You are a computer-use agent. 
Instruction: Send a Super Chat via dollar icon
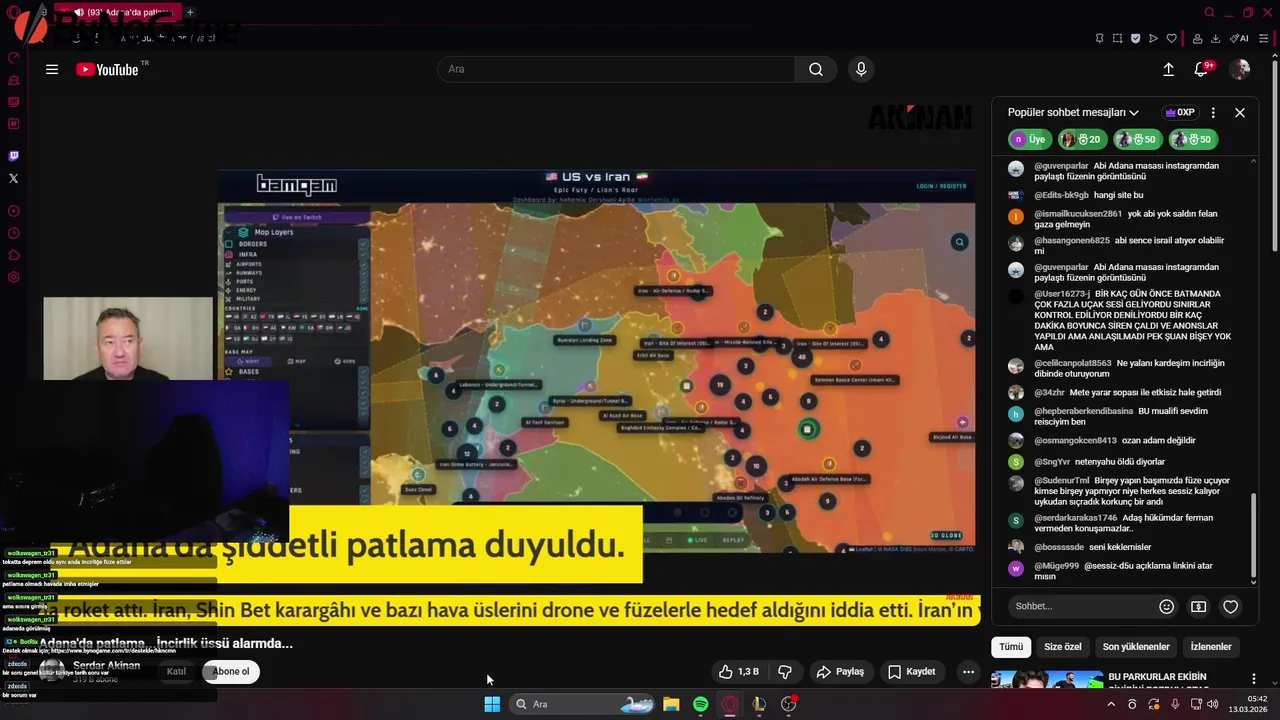click(1198, 606)
